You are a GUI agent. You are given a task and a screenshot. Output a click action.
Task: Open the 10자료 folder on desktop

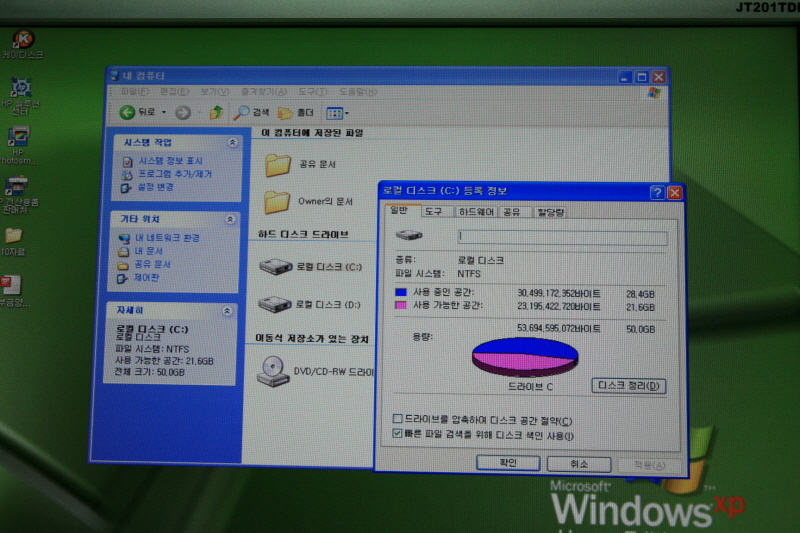[13, 241]
